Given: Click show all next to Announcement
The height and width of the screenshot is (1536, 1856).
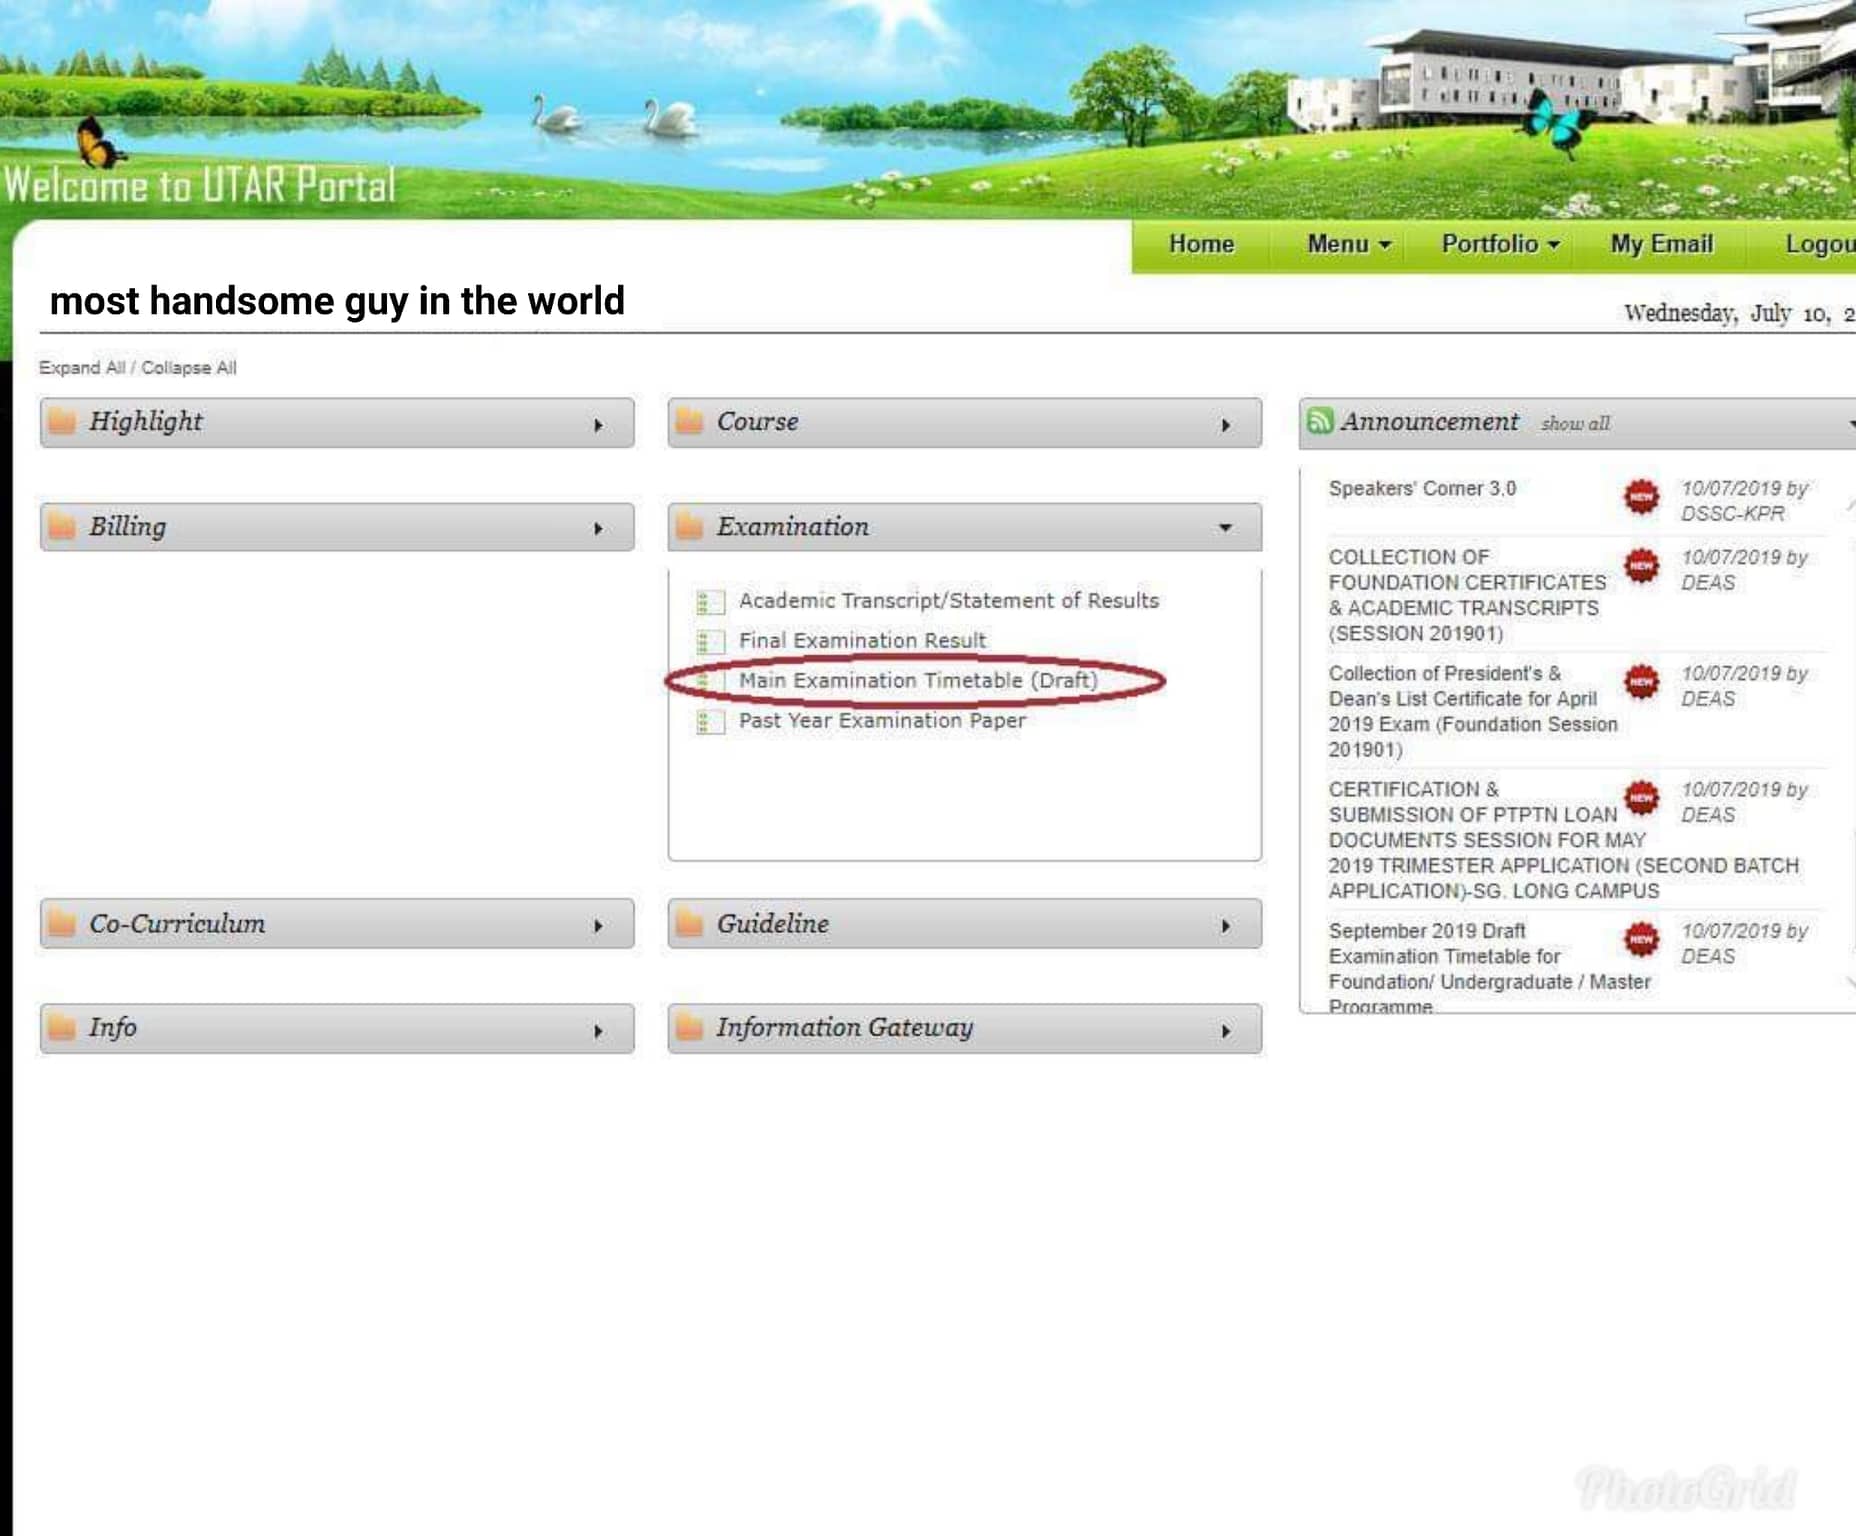Looking at the screenshot, I should point(1575,423).
